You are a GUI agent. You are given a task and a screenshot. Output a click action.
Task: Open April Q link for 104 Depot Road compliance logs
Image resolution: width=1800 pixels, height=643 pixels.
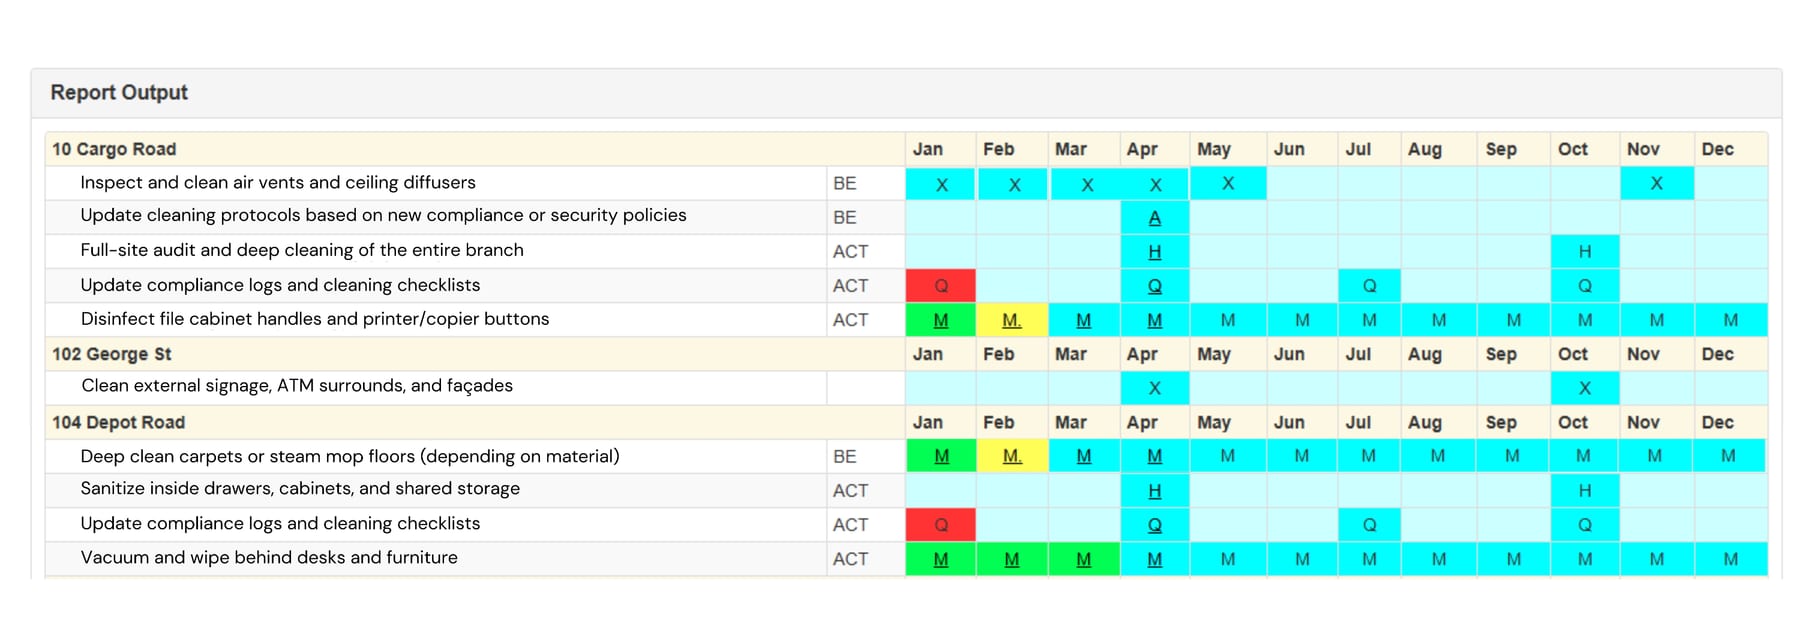[x=1154, y=525]
